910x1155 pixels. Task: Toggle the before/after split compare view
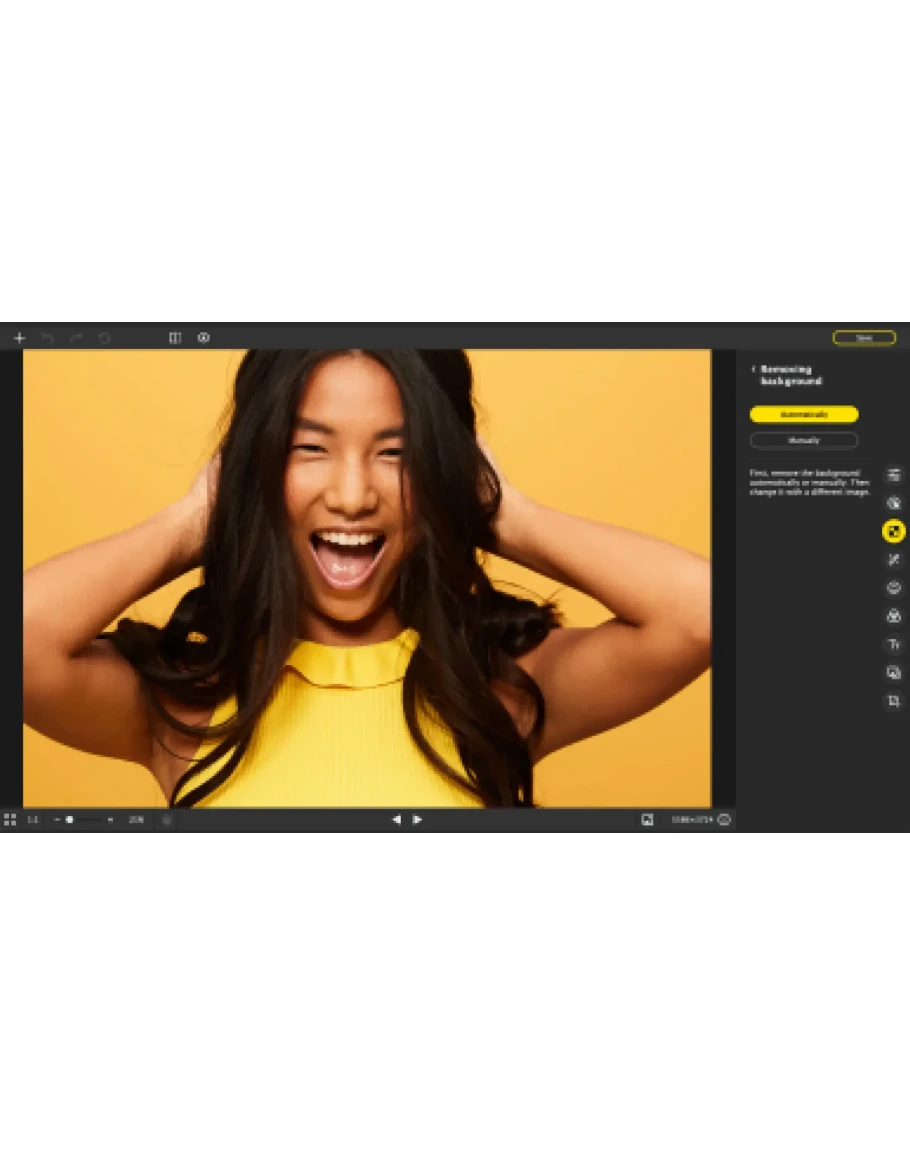(175, 338)
